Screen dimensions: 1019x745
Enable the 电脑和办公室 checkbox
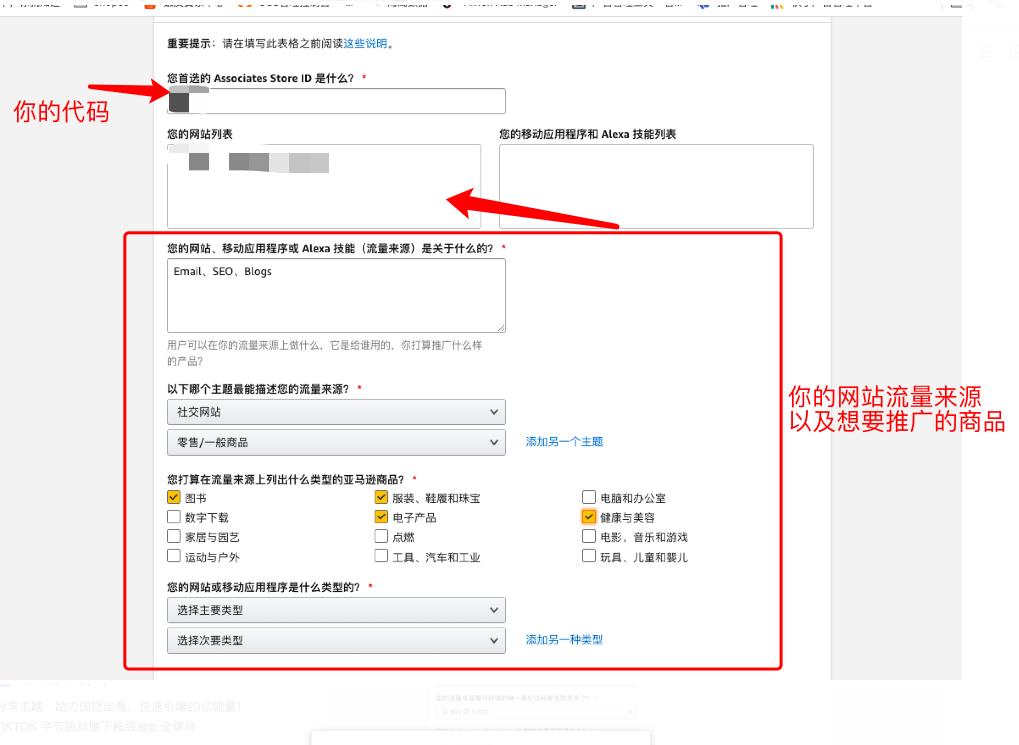[589, 497]
